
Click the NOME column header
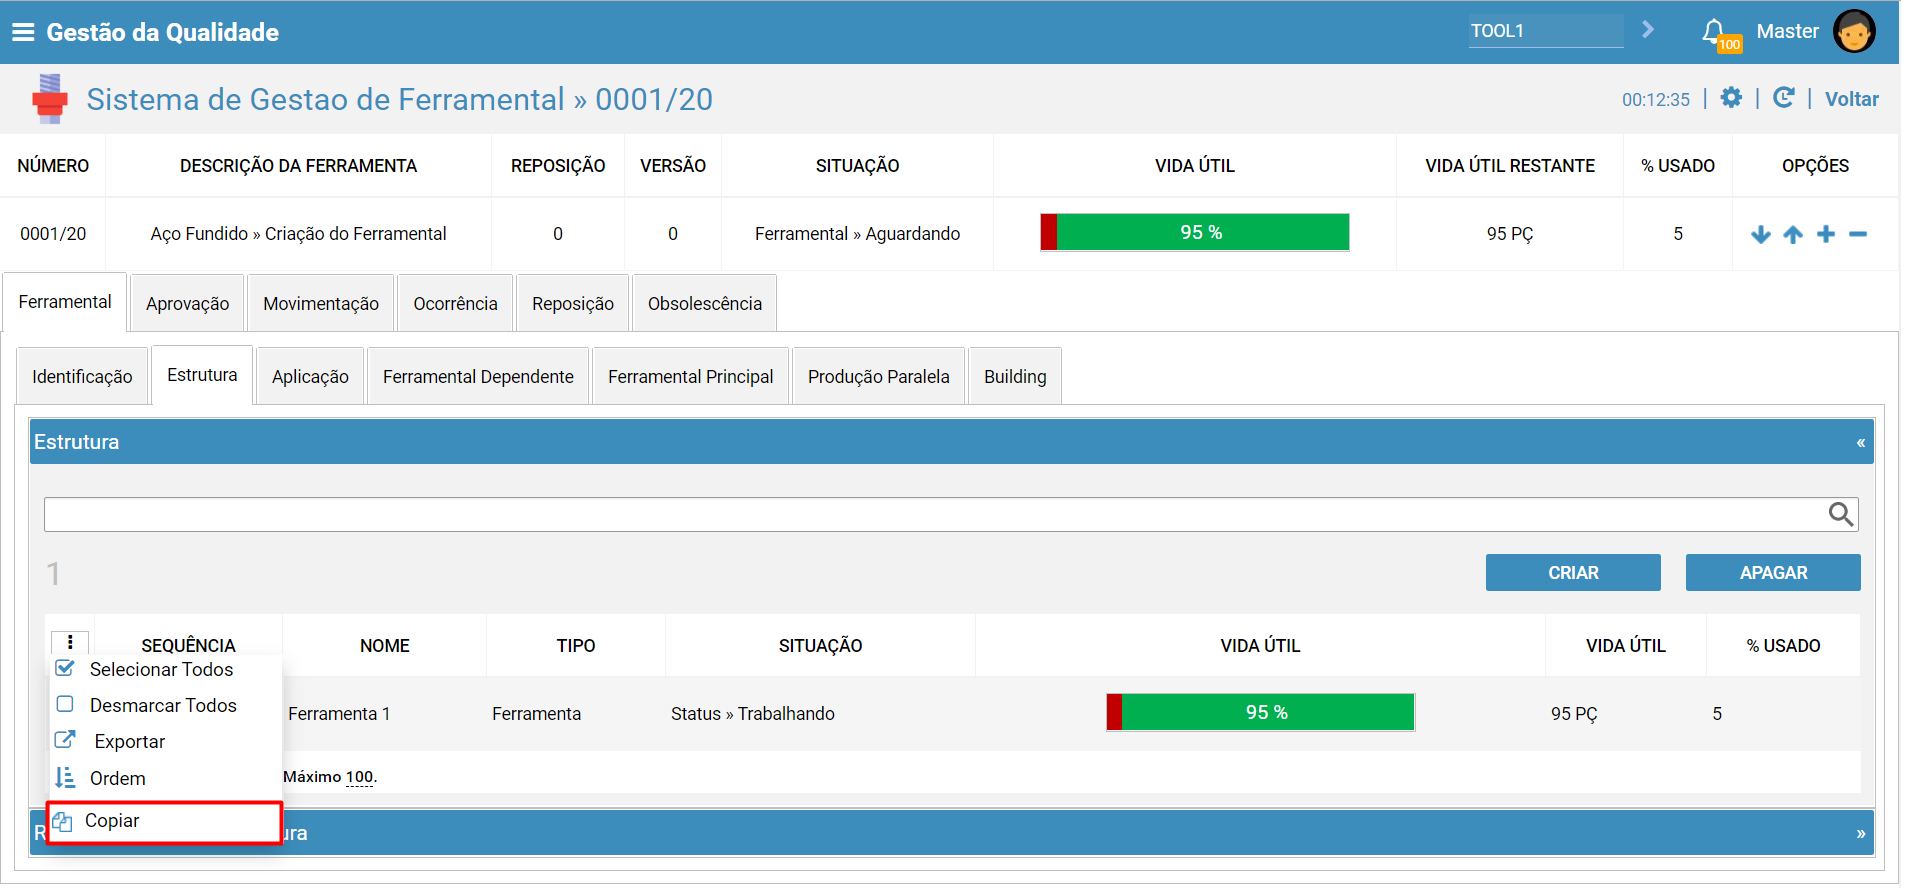click(x=385, y=646)
